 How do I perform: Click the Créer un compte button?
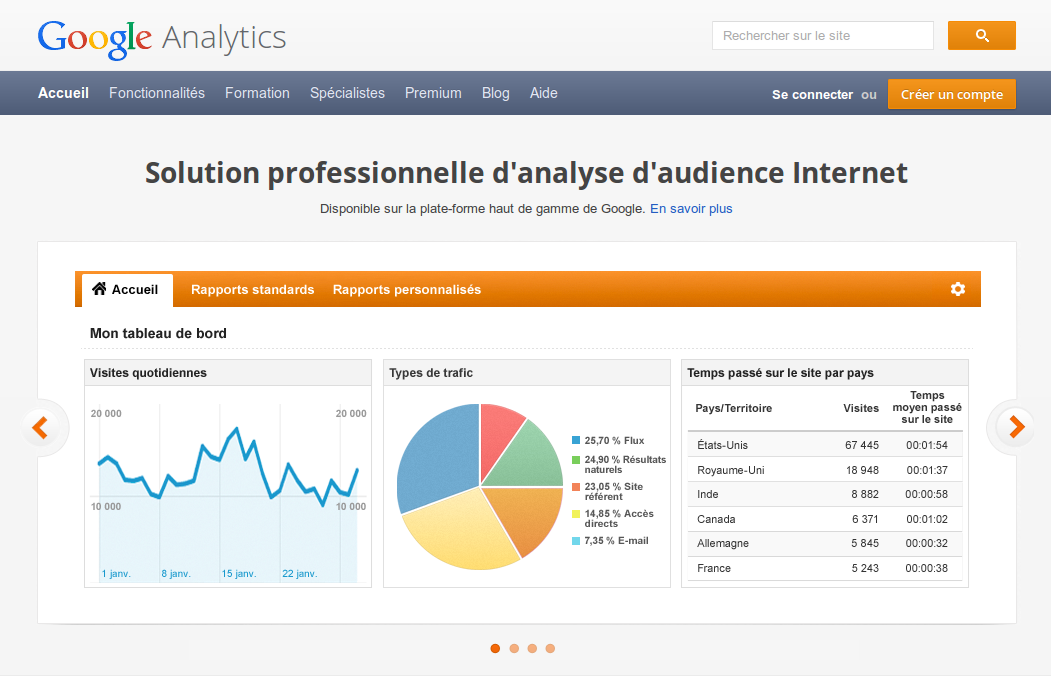(952, 94)
